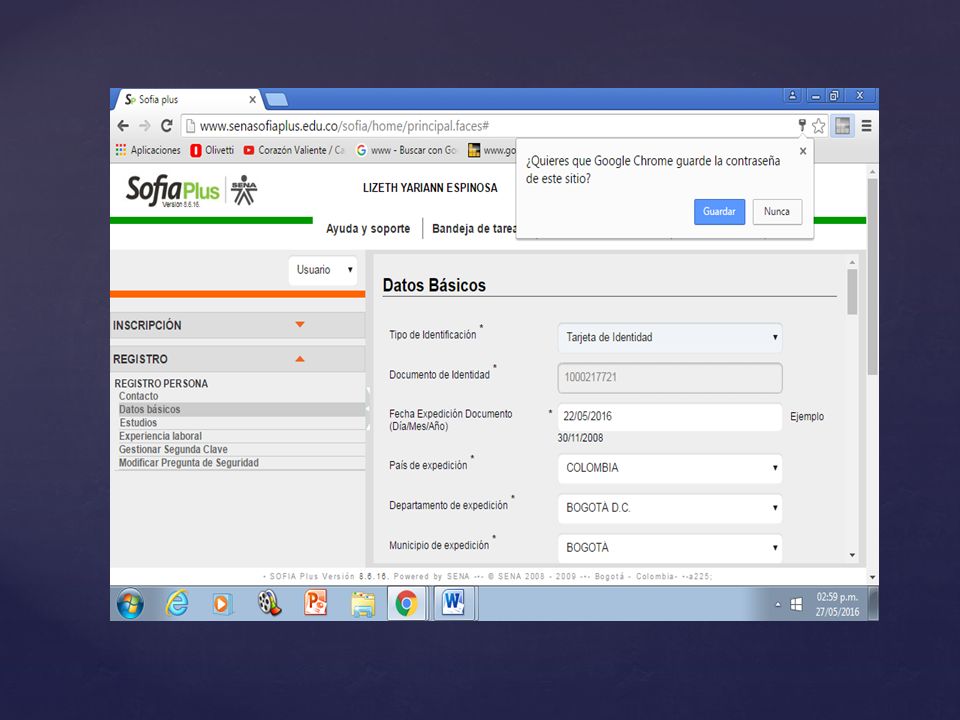Click Guardar to save the password
The image size is (960, 720).
pyautogui.click(x=719, y=212)
